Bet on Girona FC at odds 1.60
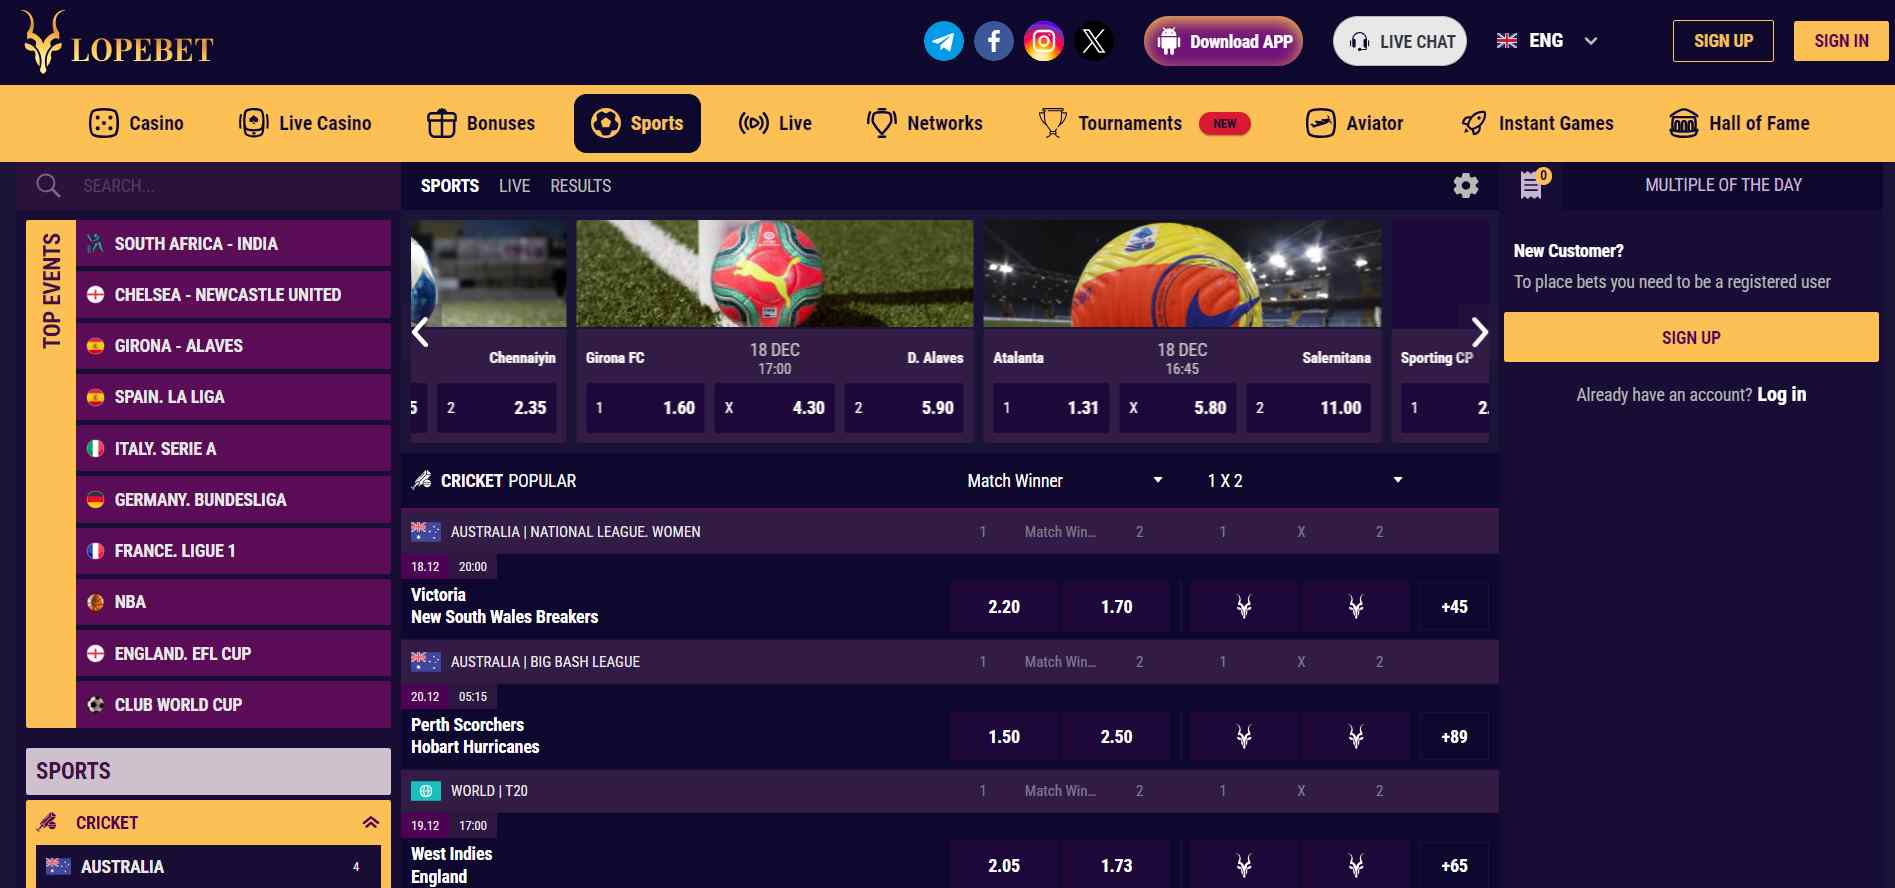Image resolution: width=1895 pixels, height=888 pixels. pyautogui.click(x=645, y=408)
